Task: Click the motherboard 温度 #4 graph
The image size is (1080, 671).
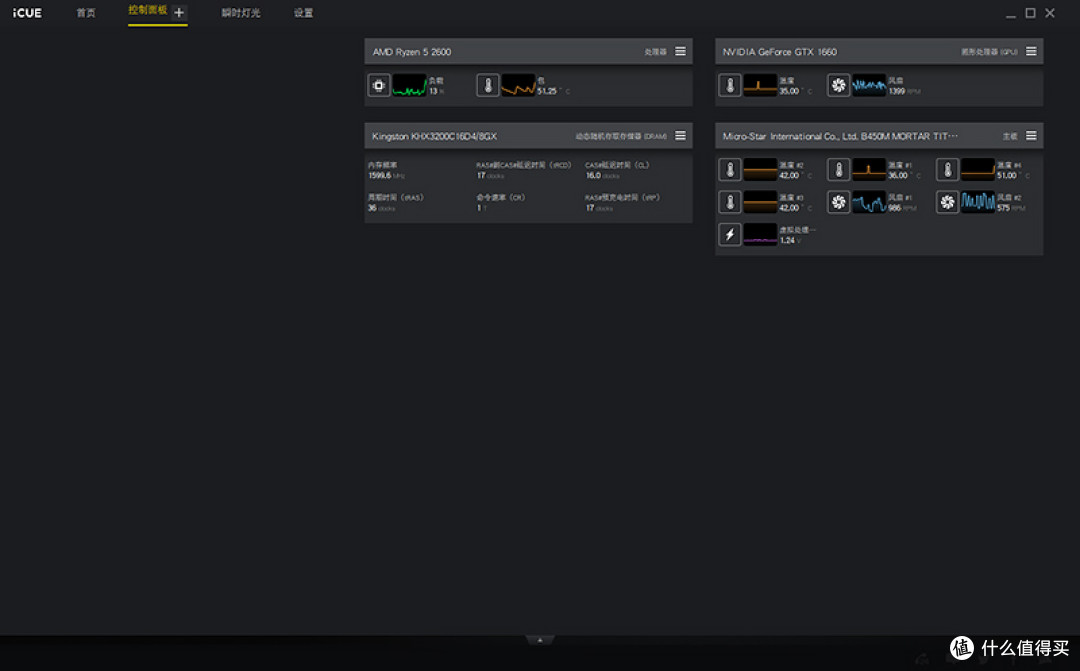Action: [x=978, y=169]
